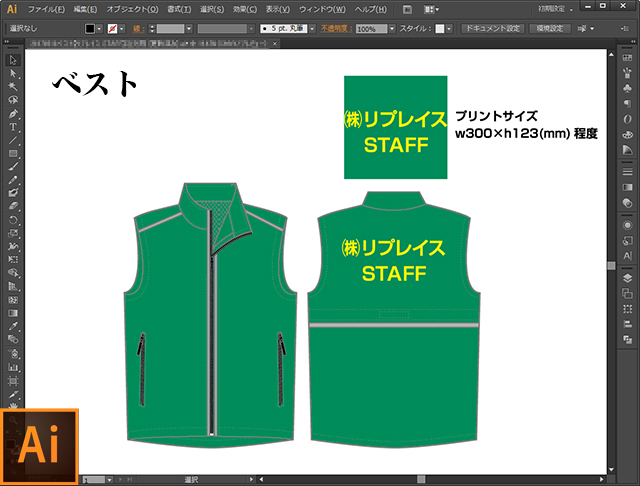Open the Swatches panel icon
The height and width of the screenshot is (486, 640).
[x=627, y=59]
